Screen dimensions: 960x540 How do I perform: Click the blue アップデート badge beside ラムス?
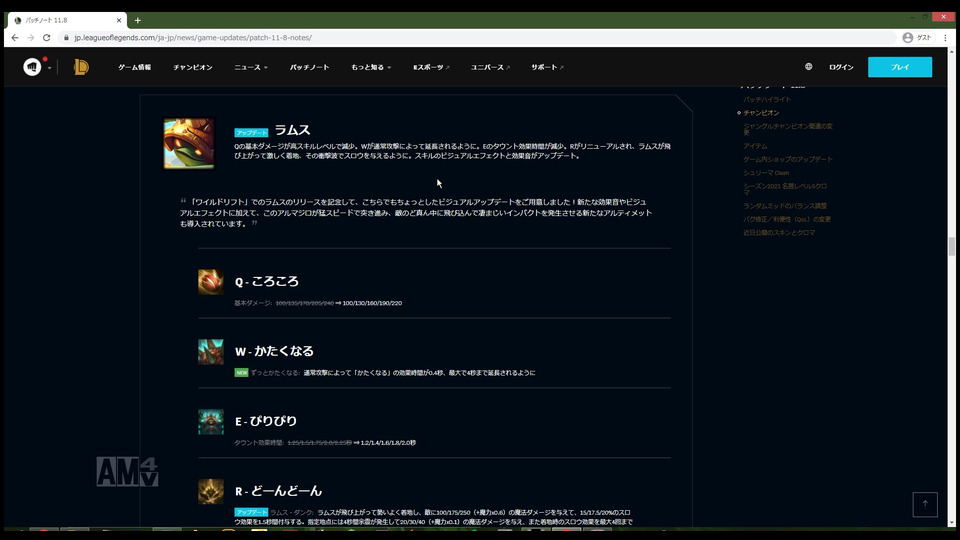[251, 132]
